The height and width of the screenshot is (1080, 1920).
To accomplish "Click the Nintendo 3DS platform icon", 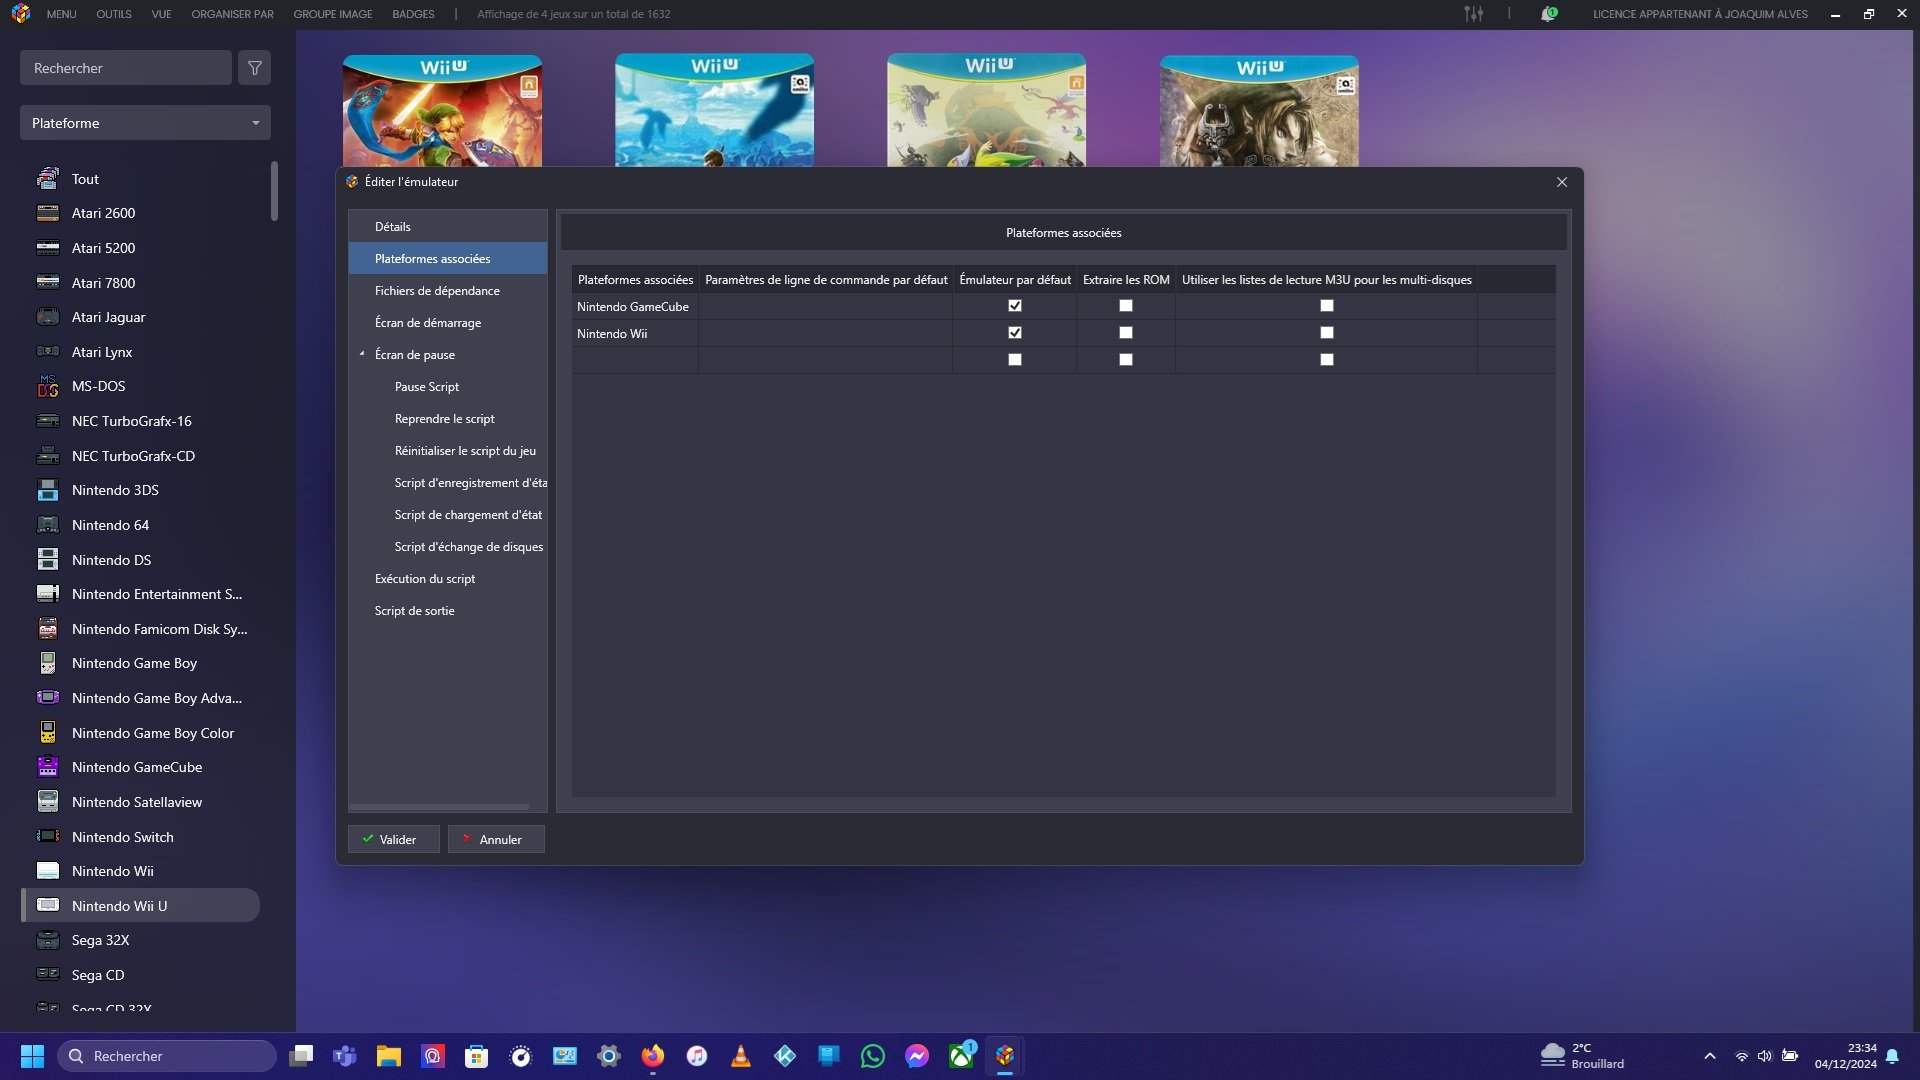I will tap(48, 490).
